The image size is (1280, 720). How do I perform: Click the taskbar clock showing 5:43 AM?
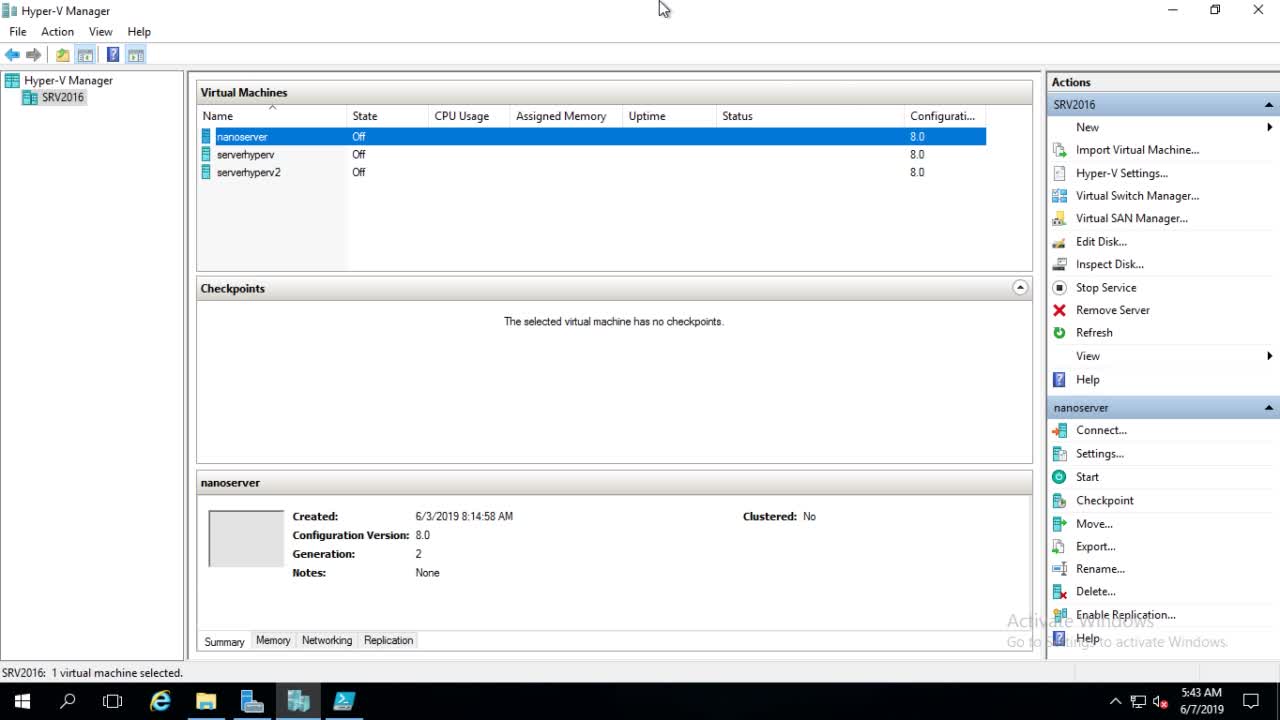1201,701
